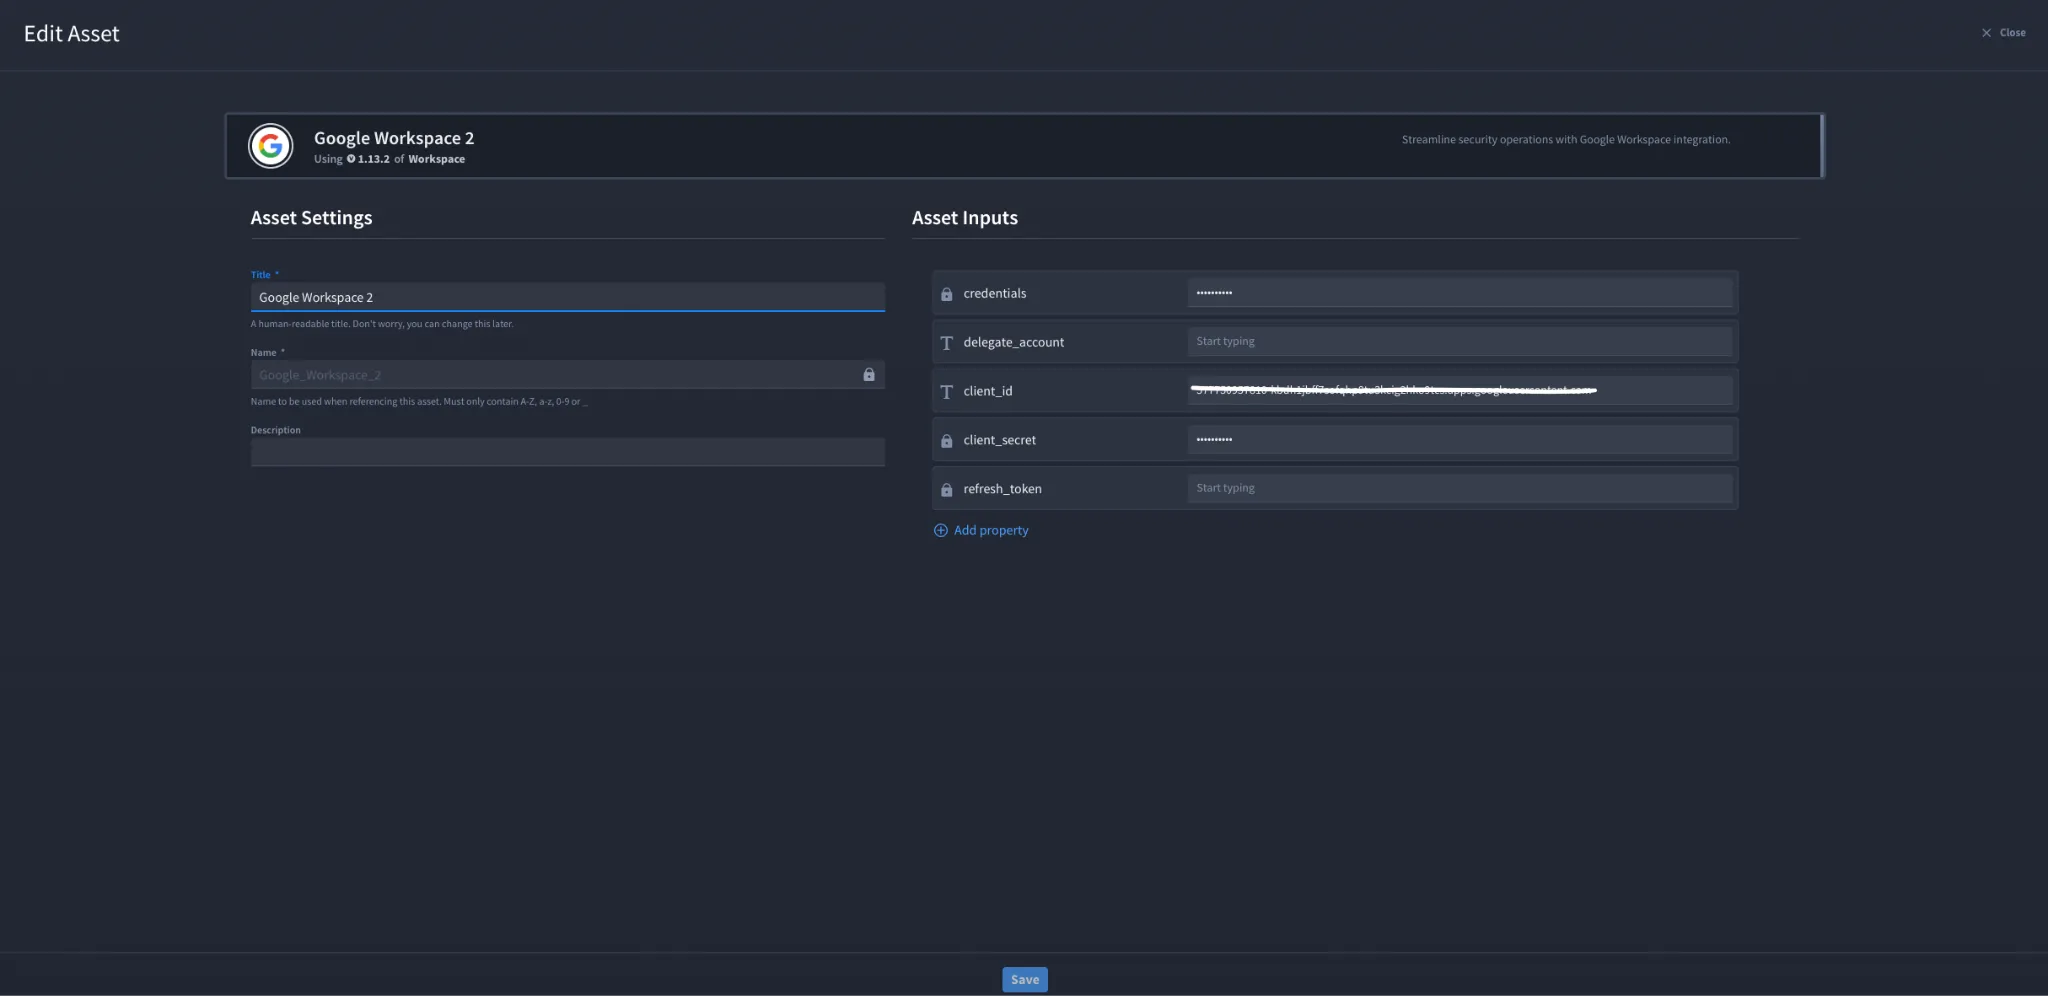The width and height of the screenshot is (2048, 996).
Task: Click the text type icon beside client_id
Action: 946,392
